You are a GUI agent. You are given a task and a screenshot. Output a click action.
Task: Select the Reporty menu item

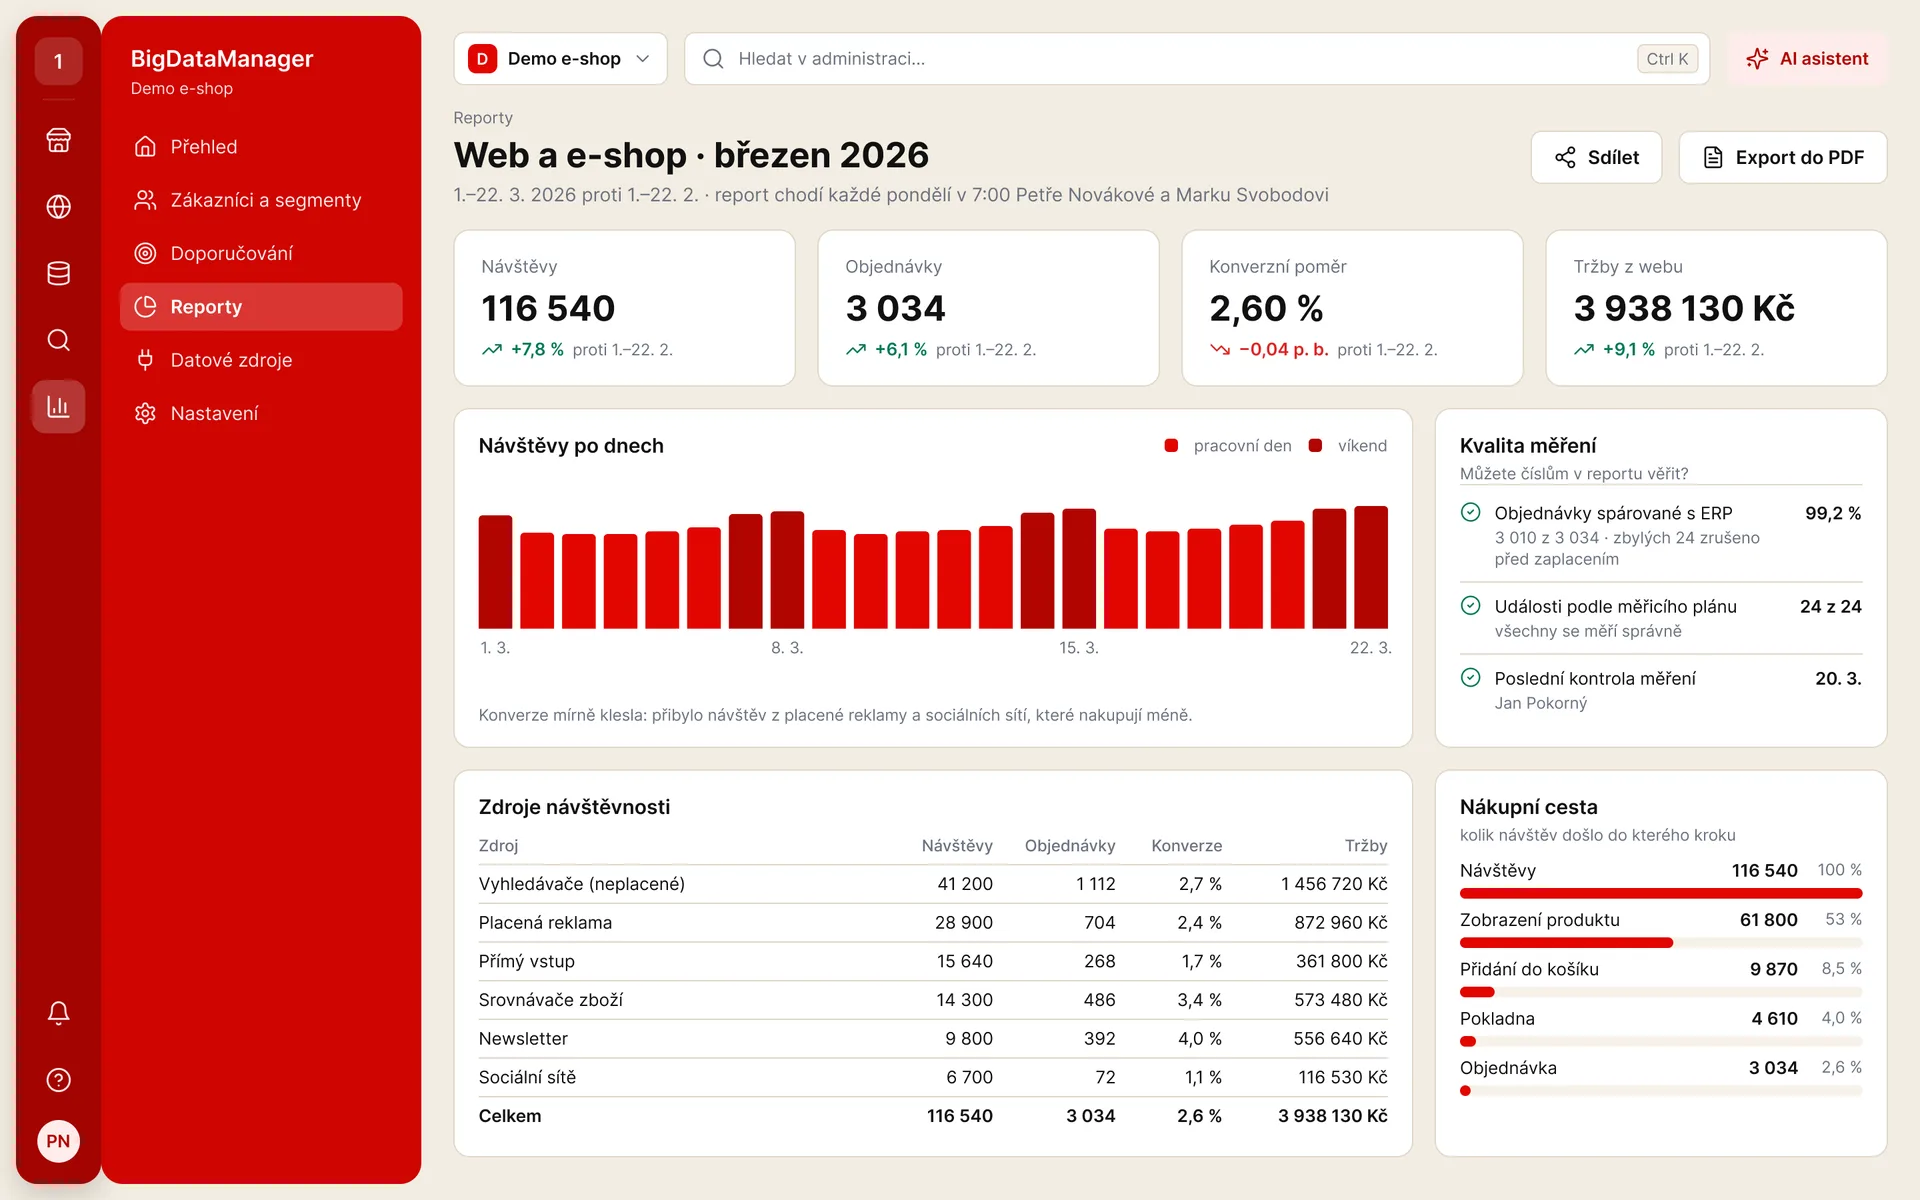pos(261,307)
